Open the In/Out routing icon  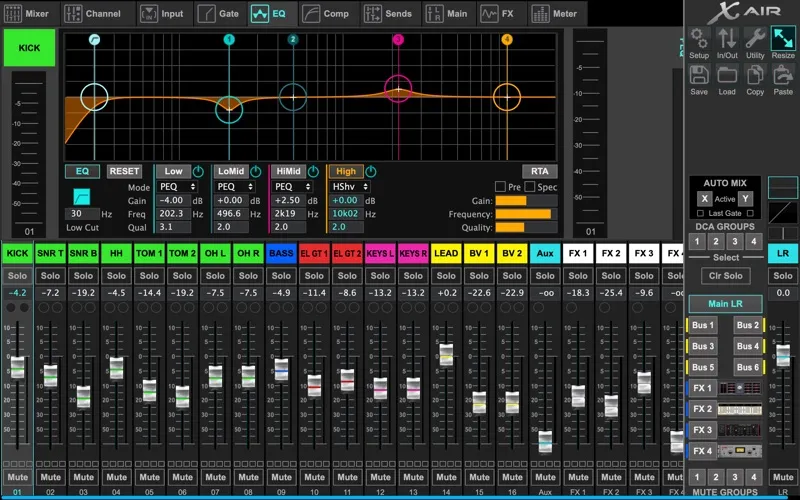tap(727, 39)
